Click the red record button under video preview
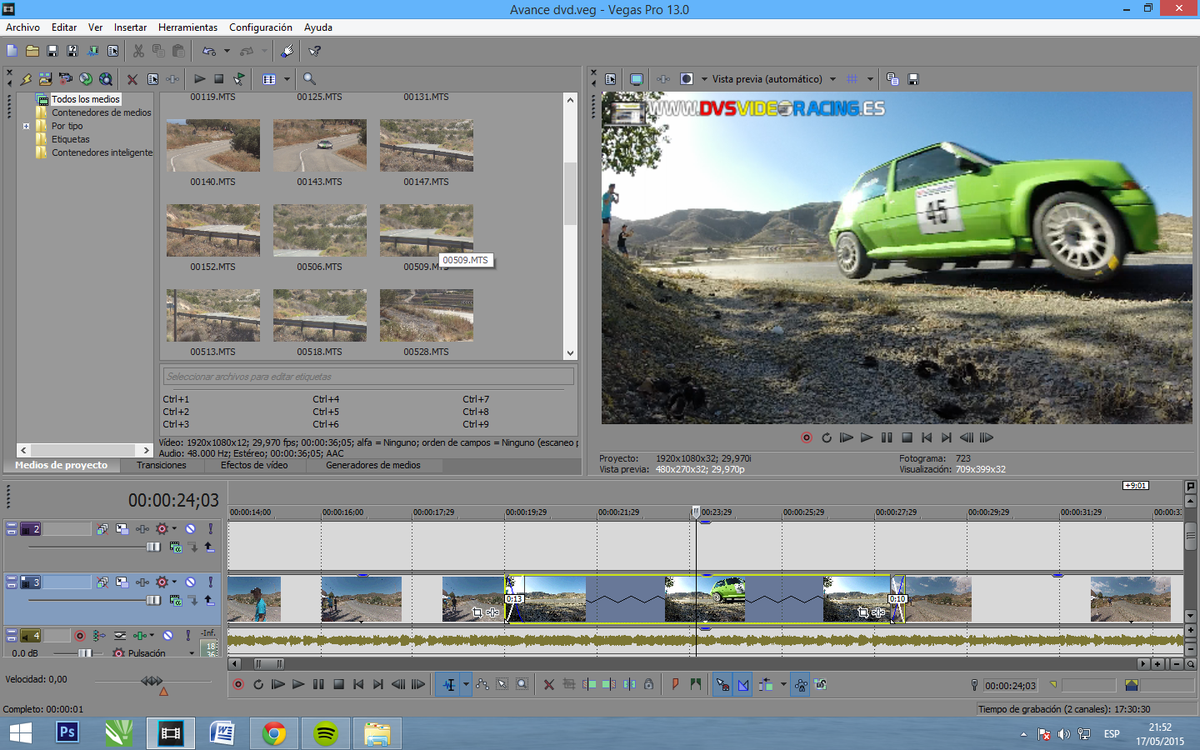The width and height of the screenshot is (1200, 750). click(806, 437)
